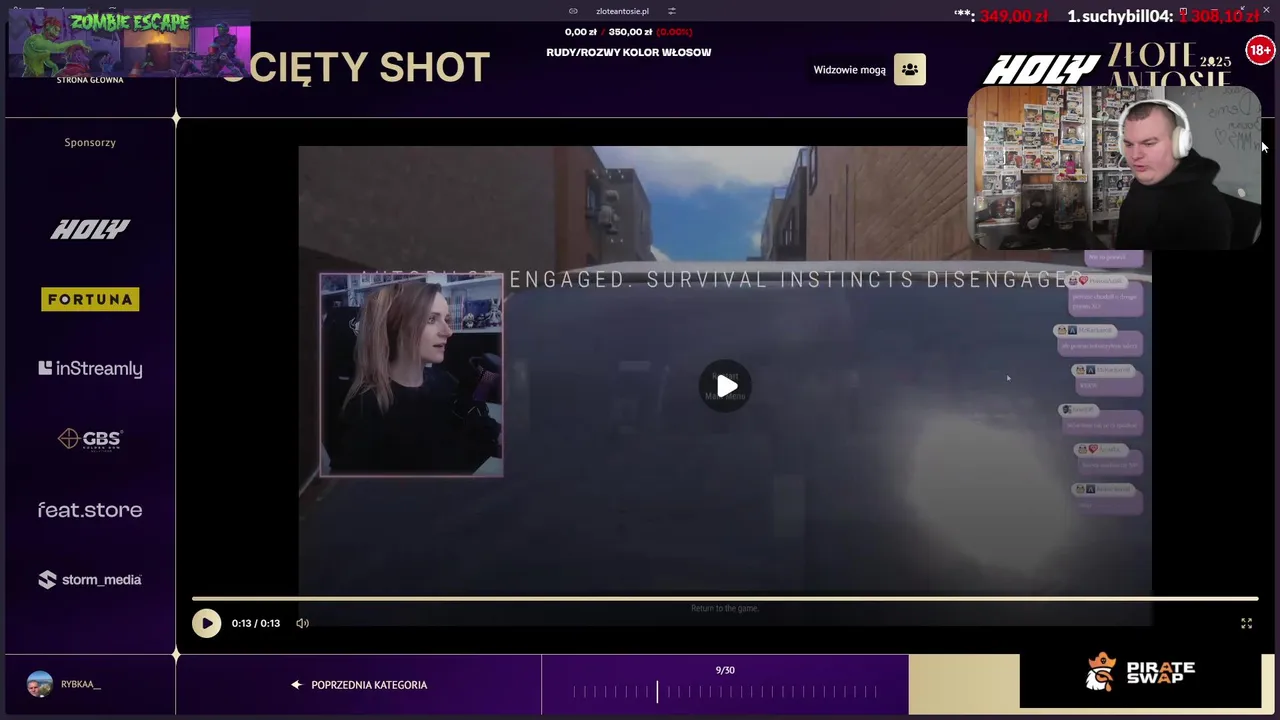
Task: Open site settings icon beside the URL
Action: click(x=672, y=11)
